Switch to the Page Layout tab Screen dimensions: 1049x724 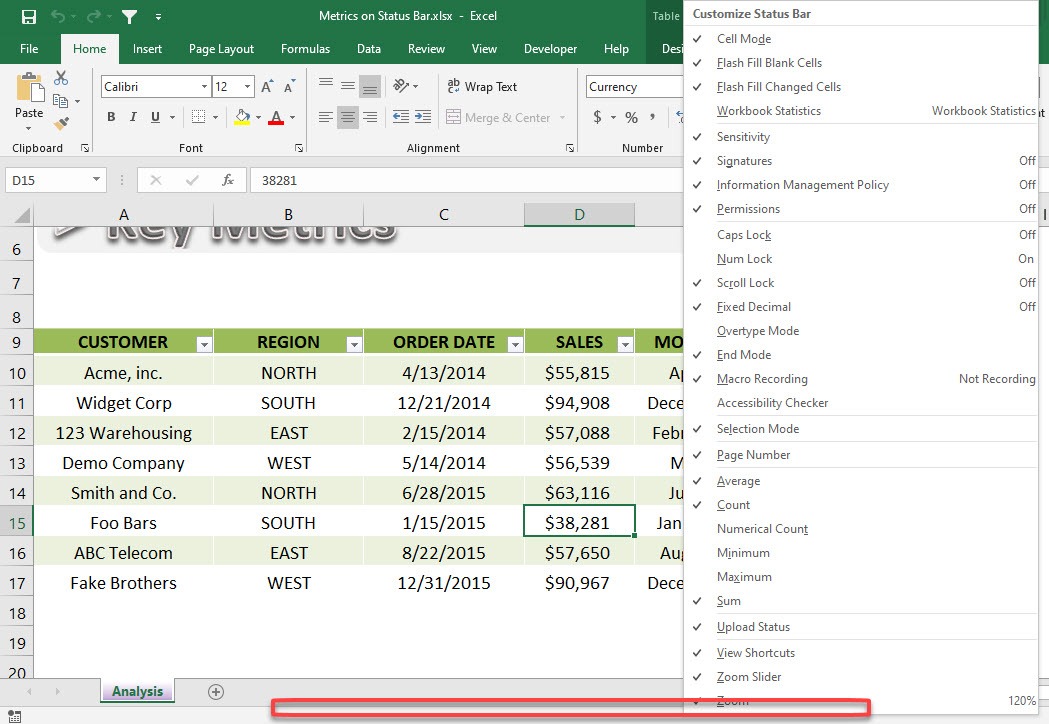tap(221, 49)
